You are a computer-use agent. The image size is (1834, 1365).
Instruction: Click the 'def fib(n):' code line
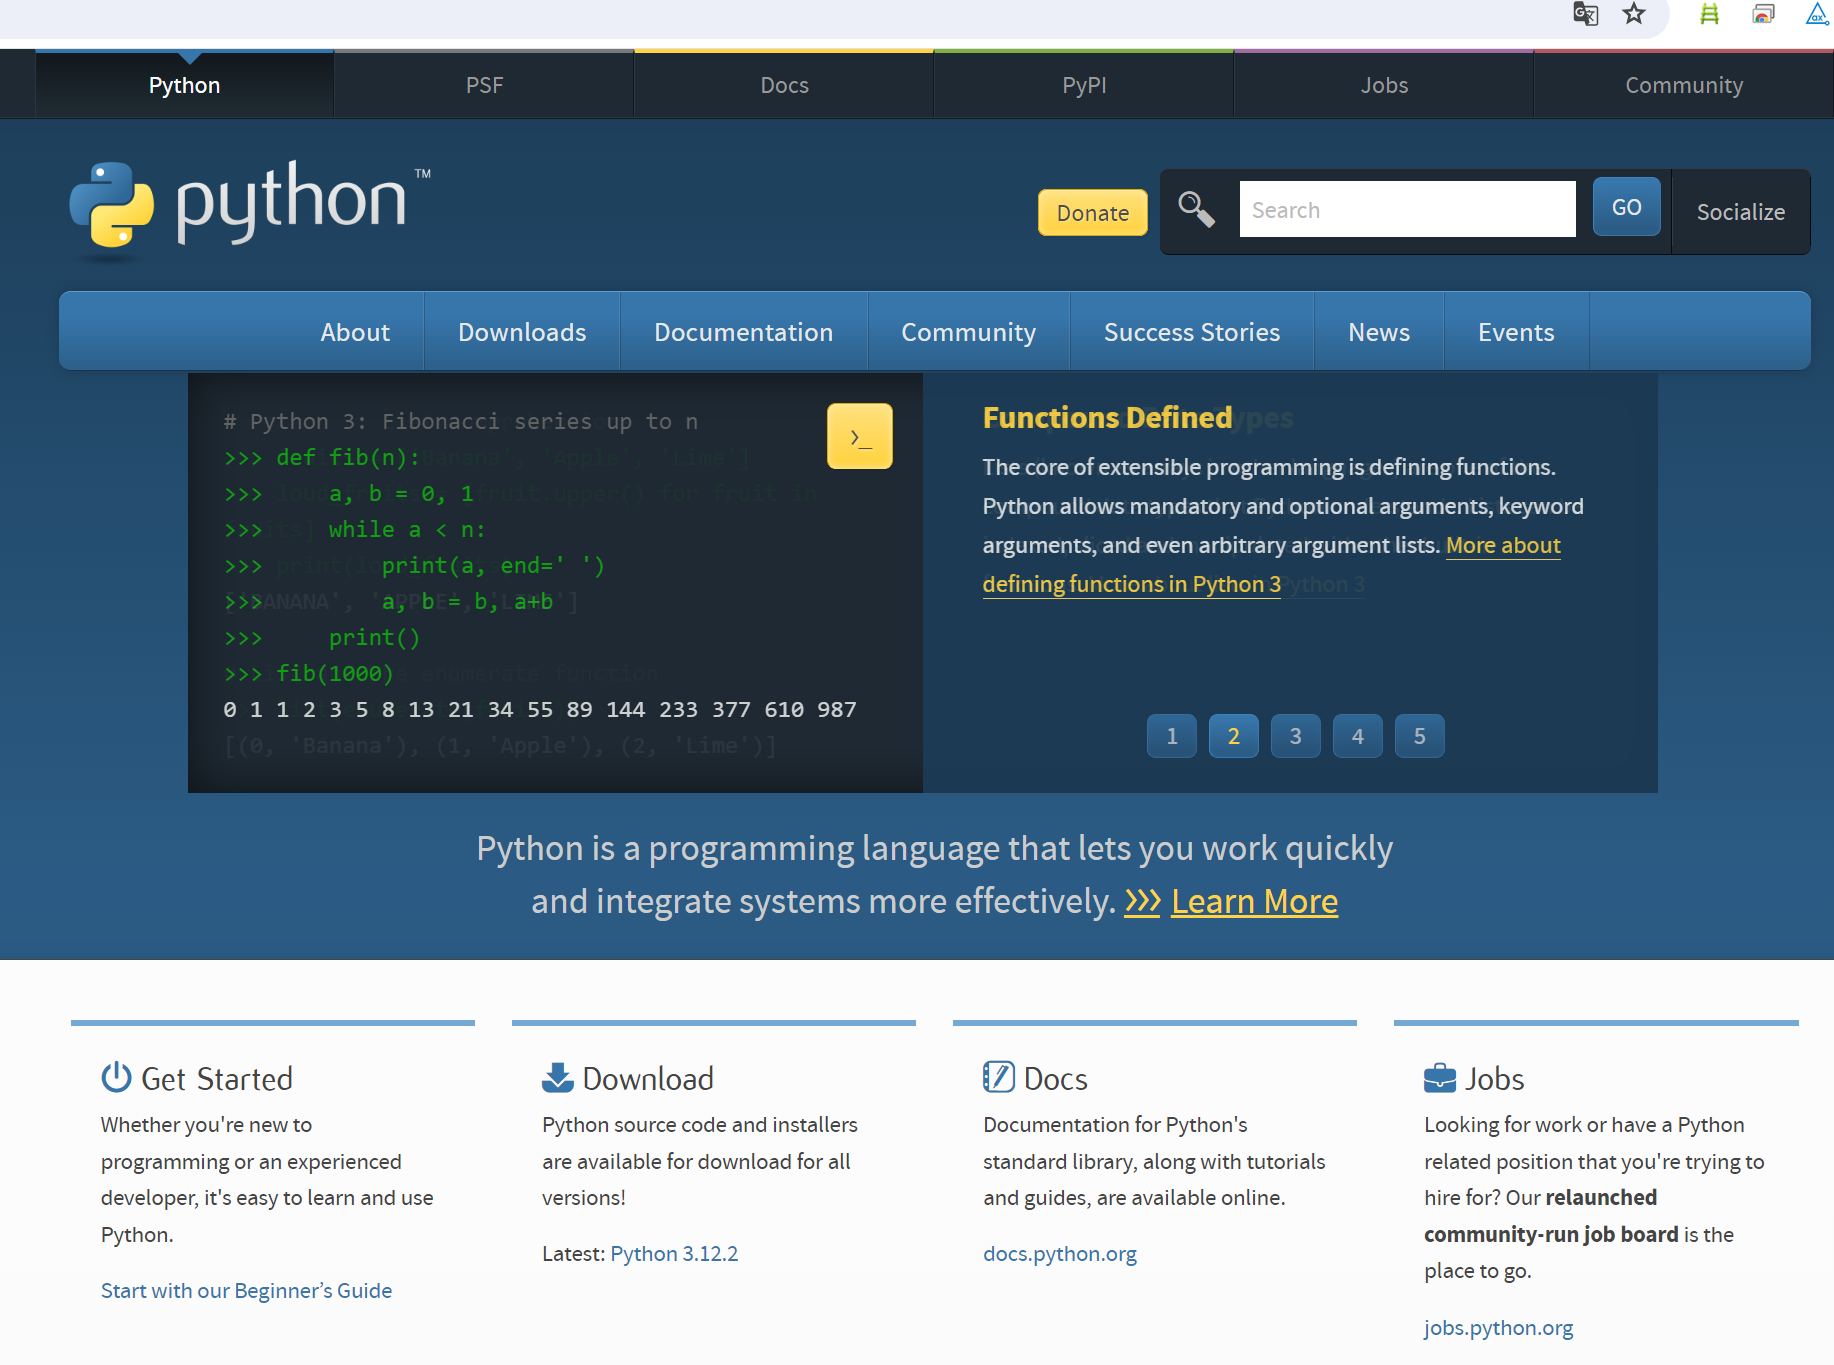tap(322, 457)
